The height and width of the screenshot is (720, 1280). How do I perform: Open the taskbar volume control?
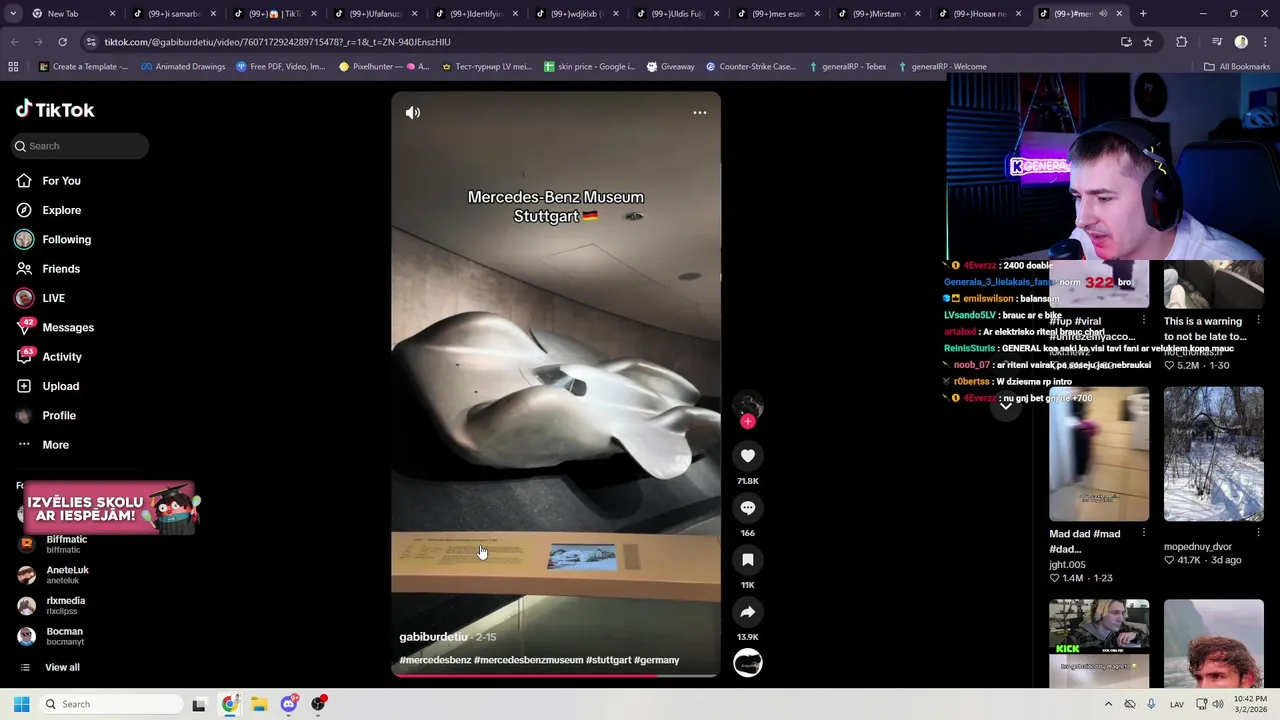click(x=1218, y=704)
